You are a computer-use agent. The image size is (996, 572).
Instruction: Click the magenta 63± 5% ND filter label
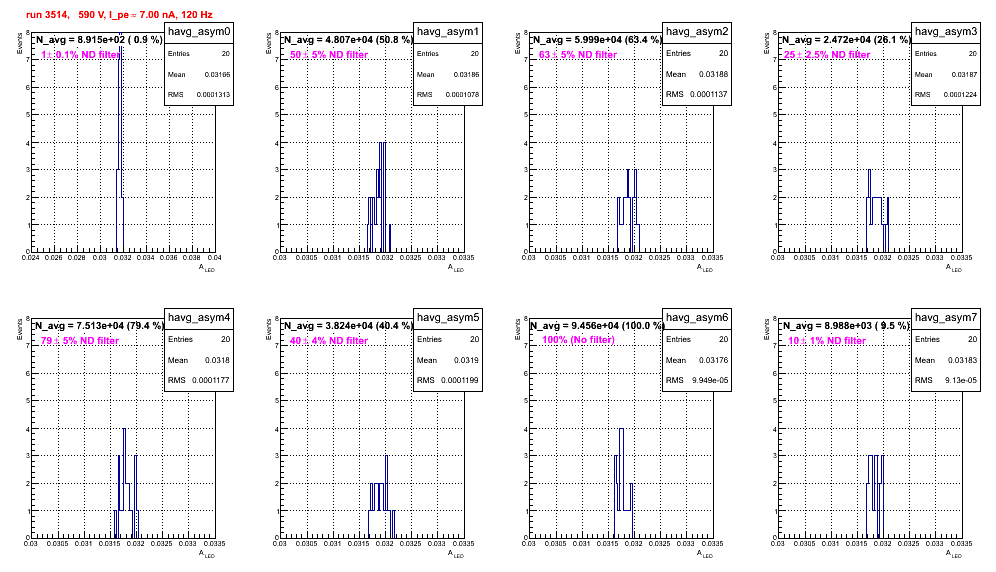(578, 55)
